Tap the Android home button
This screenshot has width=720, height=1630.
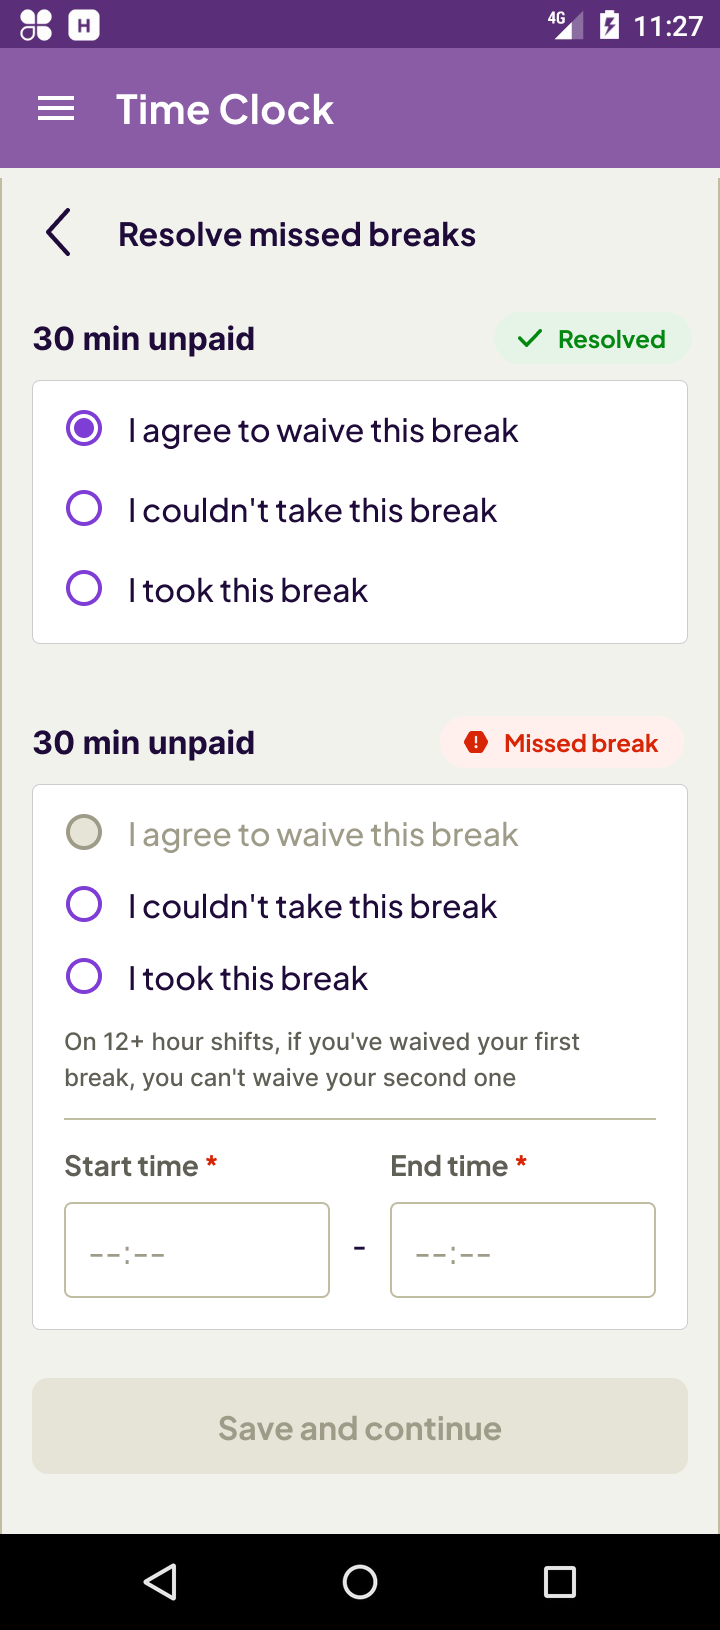(359, 1581)
